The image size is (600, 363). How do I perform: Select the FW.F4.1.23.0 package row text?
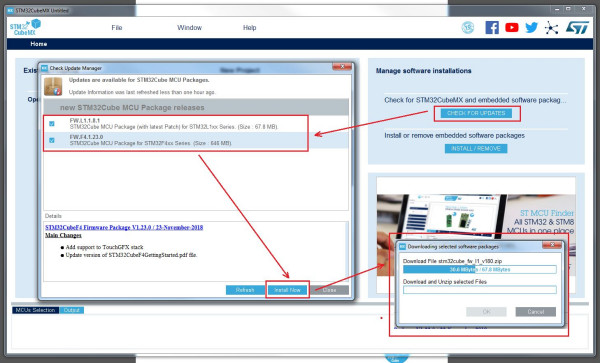point(151,140)
